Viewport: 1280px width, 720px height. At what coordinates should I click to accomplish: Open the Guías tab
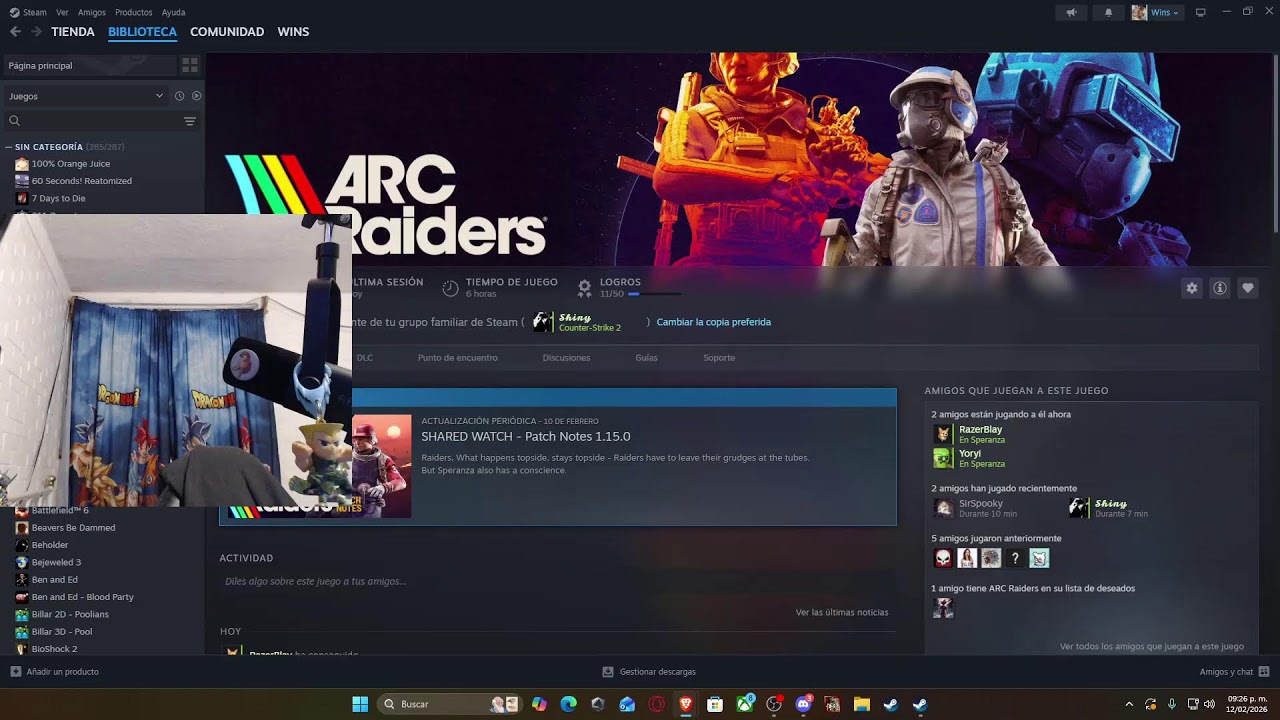(x=646, y=358)
